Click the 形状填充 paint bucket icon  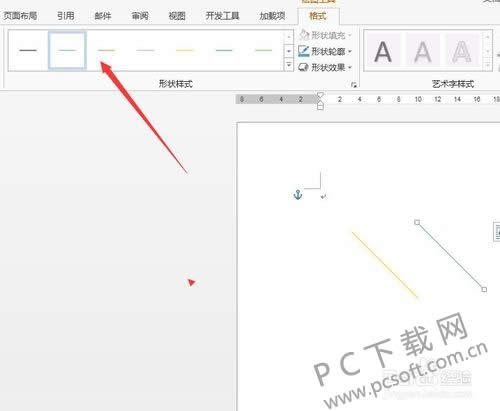[x=303, y=35]
